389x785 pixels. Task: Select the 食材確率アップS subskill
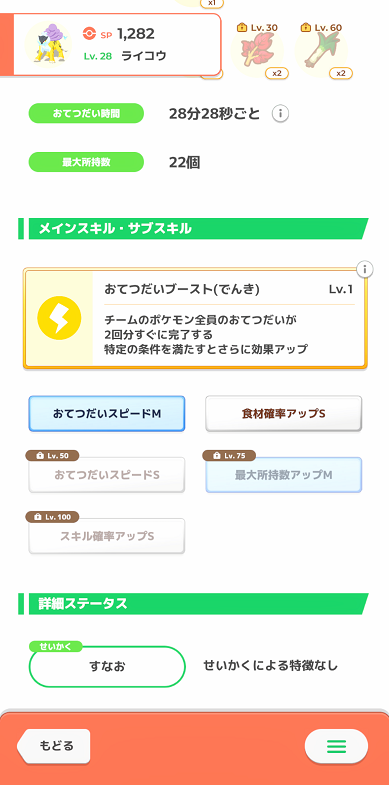point(283,414)
